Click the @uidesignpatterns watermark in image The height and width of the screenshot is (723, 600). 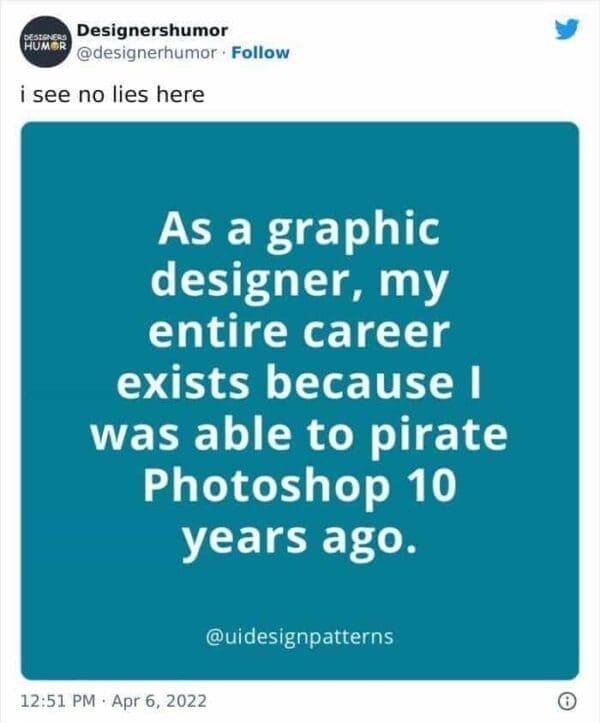[299, 634]
